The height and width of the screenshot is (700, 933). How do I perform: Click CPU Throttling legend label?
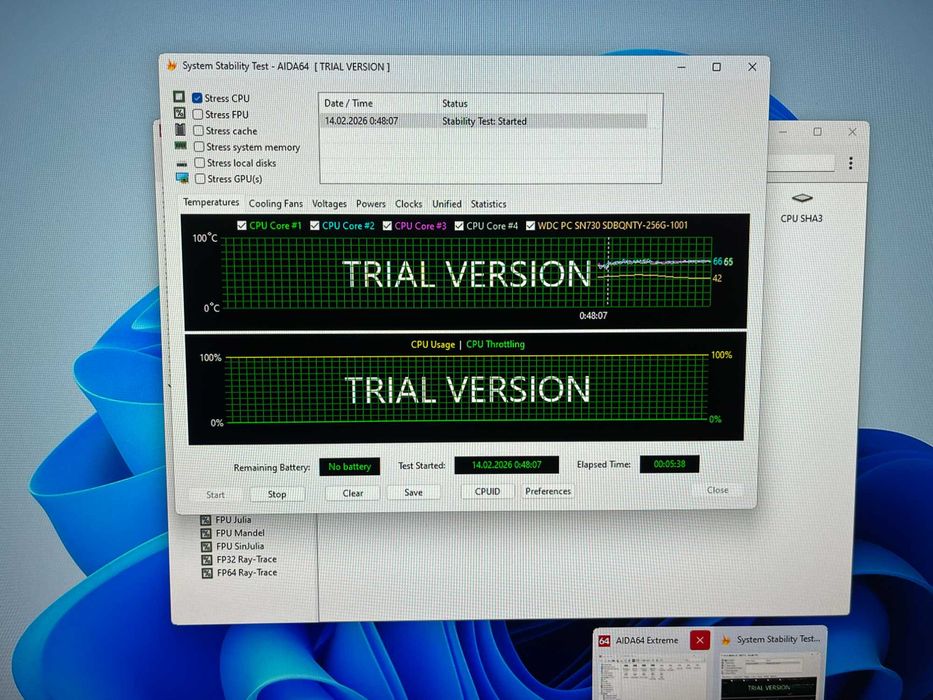495,344
